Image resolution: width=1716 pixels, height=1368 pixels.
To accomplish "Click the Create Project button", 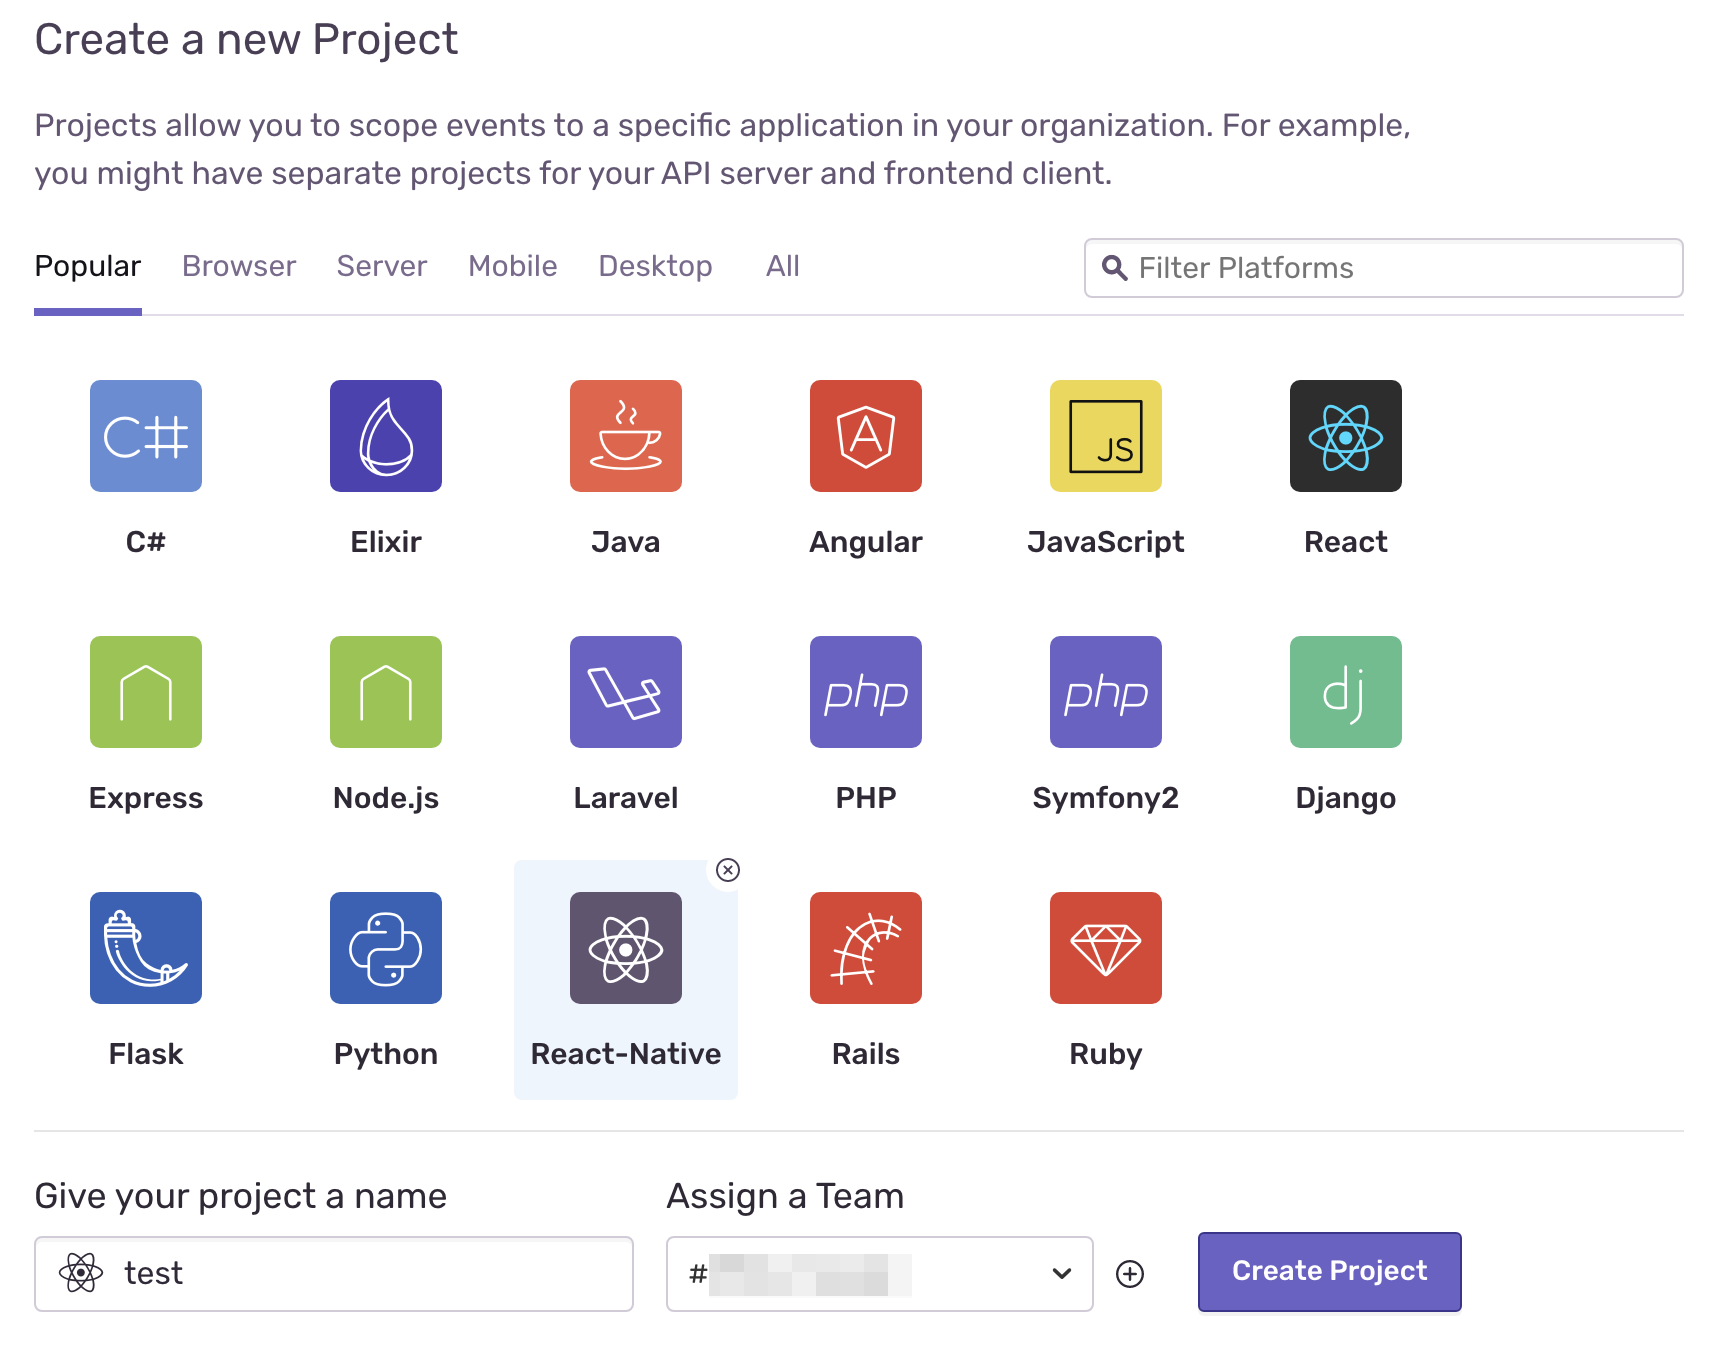I will coord(1330,1272).
